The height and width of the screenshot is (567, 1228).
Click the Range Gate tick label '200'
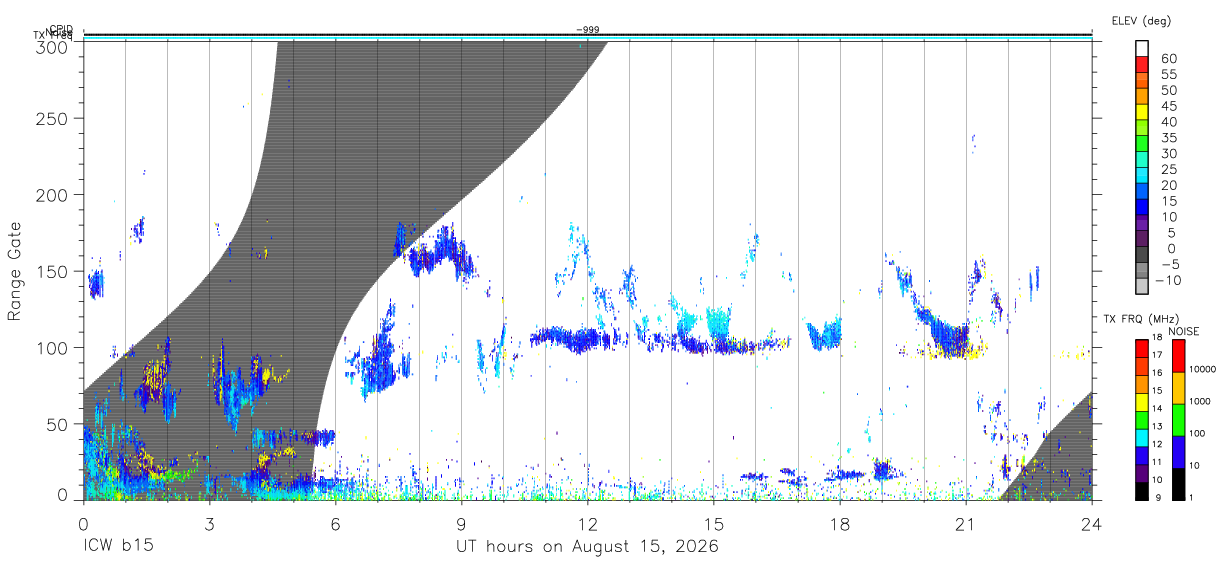point(54,195)
